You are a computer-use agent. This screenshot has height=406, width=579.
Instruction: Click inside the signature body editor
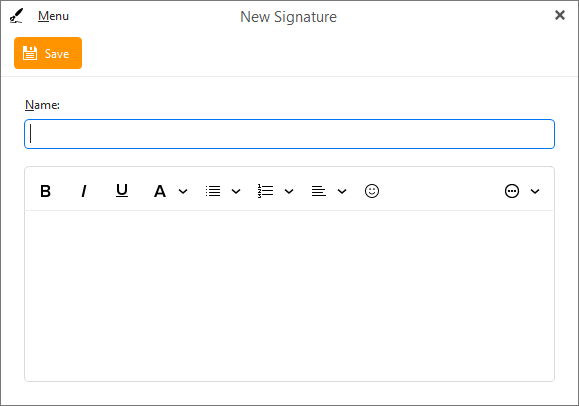290,296
